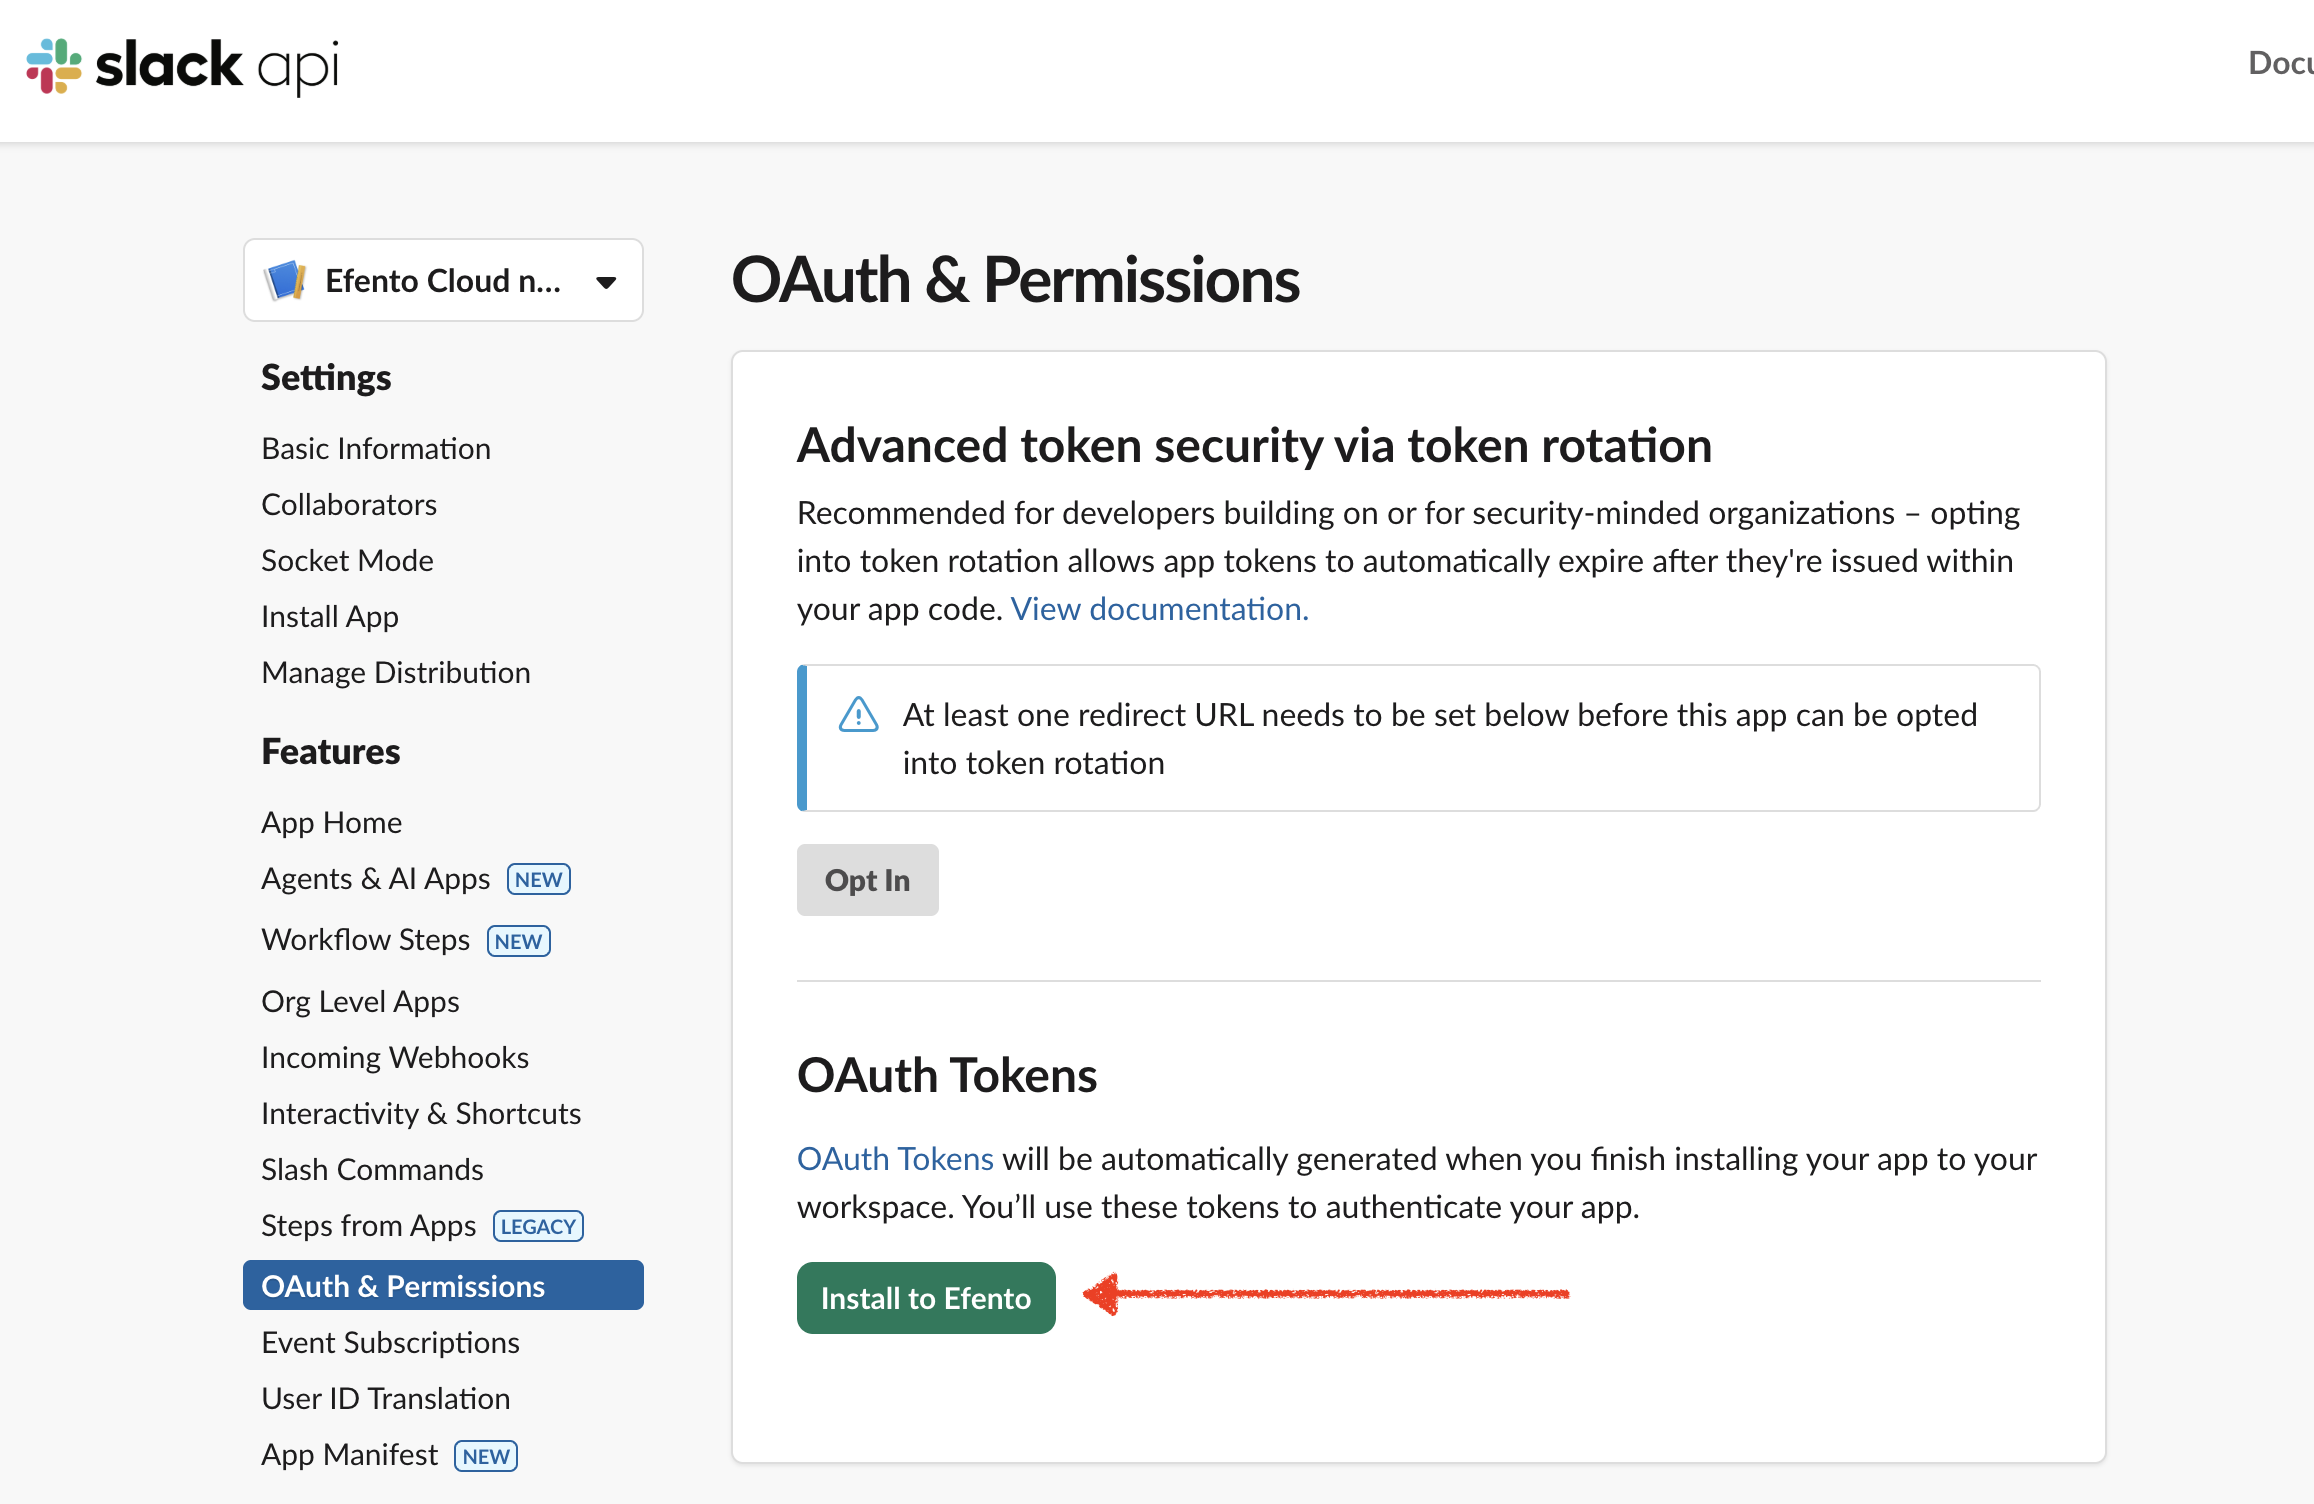Click the Efento app notebook icon

[x=286, y=281]
